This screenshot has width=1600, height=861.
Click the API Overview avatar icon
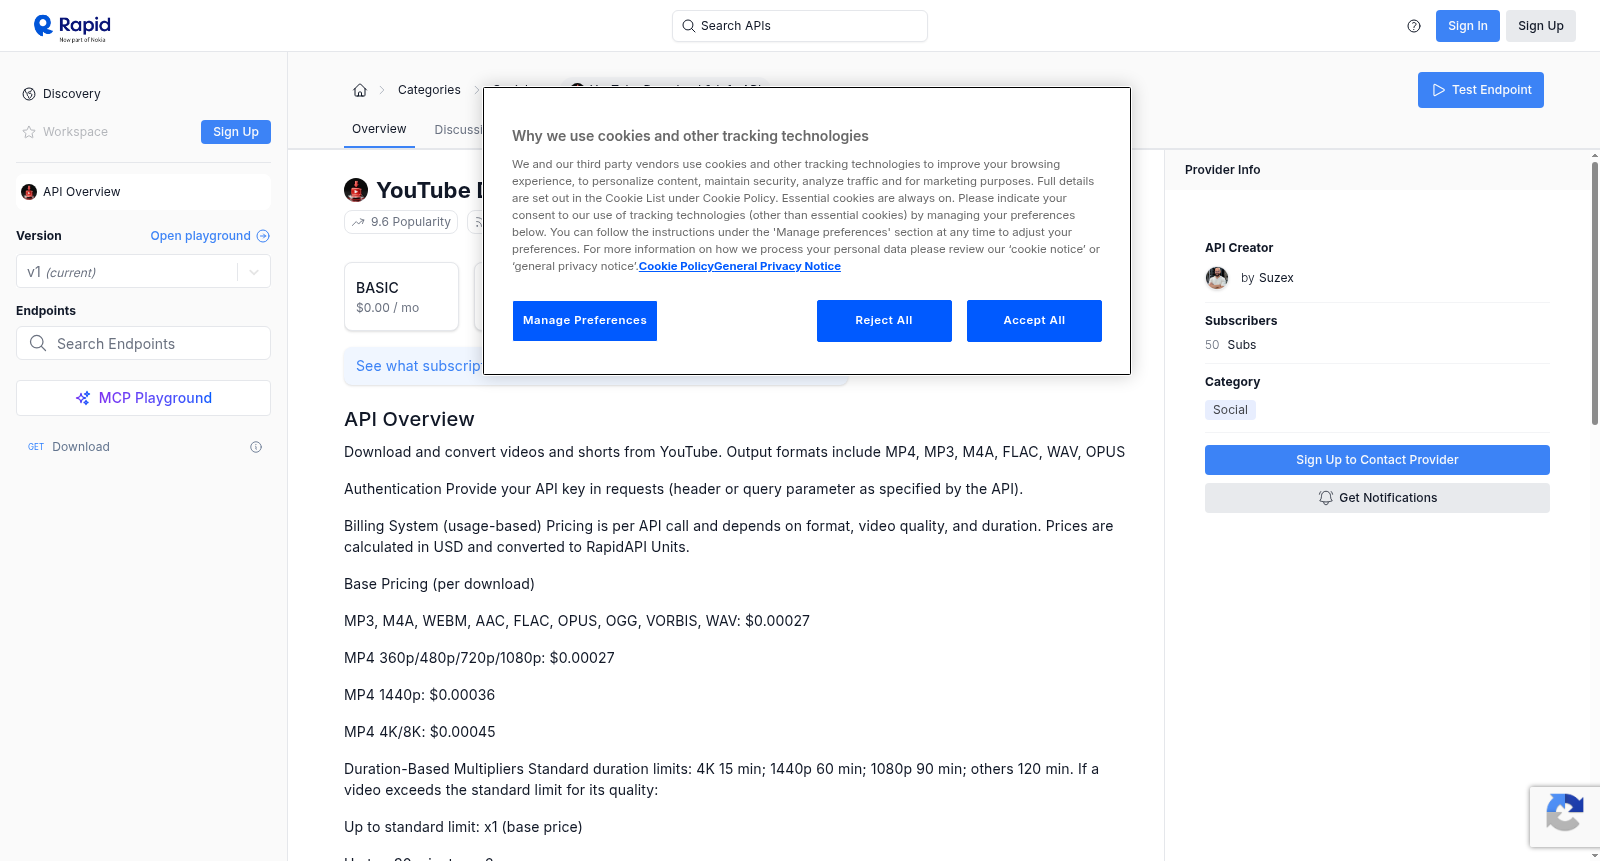29,192
